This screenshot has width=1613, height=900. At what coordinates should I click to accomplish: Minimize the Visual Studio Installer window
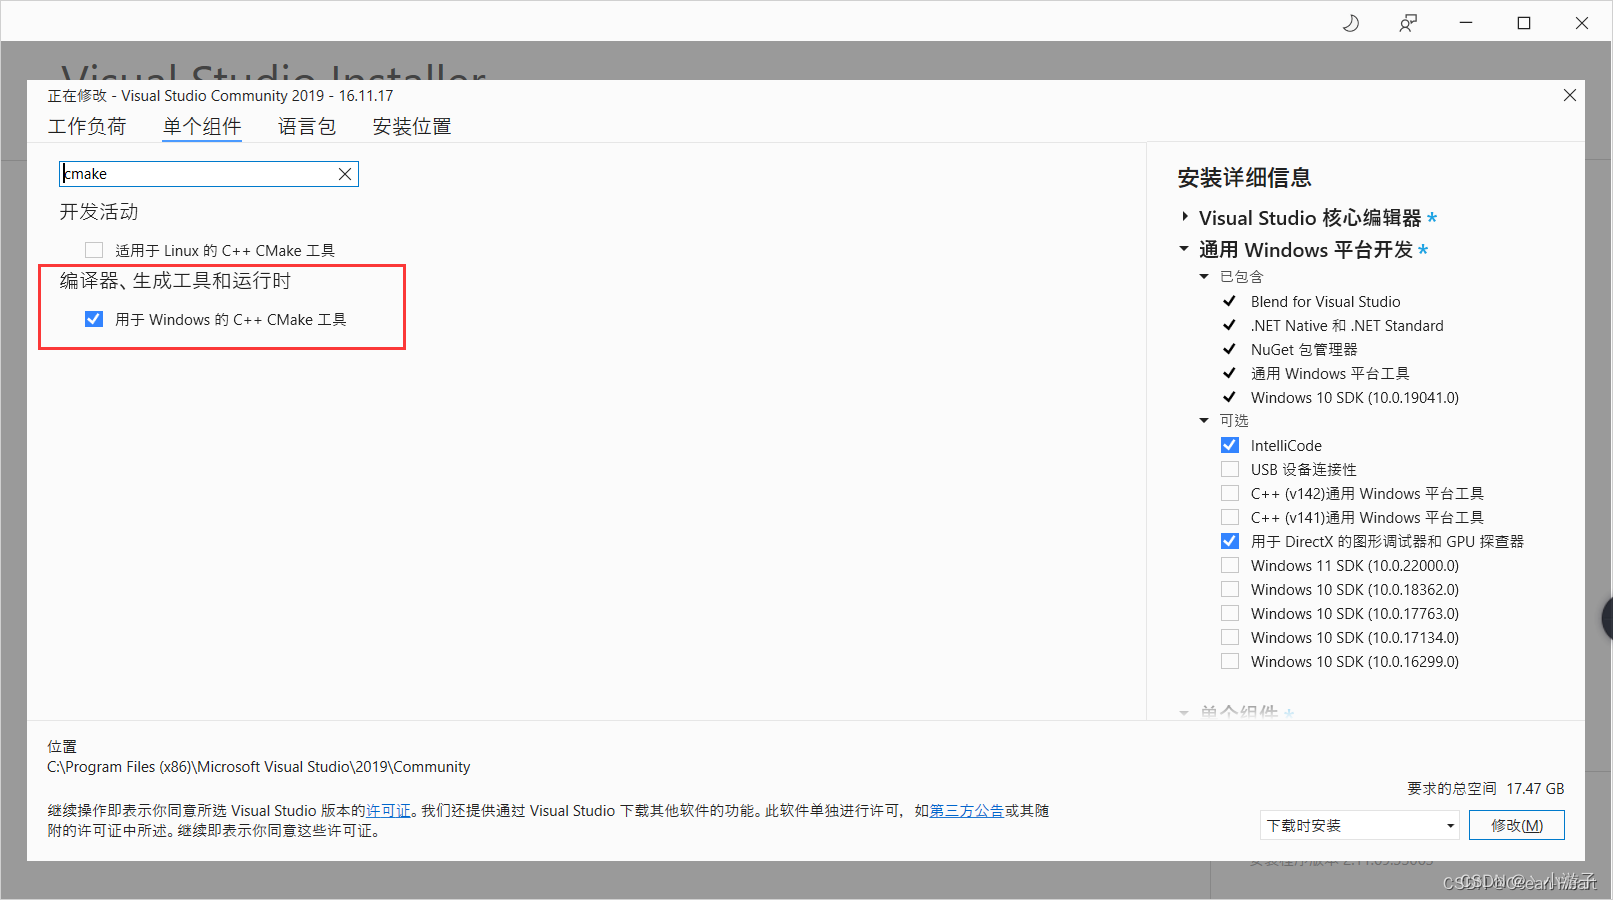click(x=1466, y=23)
